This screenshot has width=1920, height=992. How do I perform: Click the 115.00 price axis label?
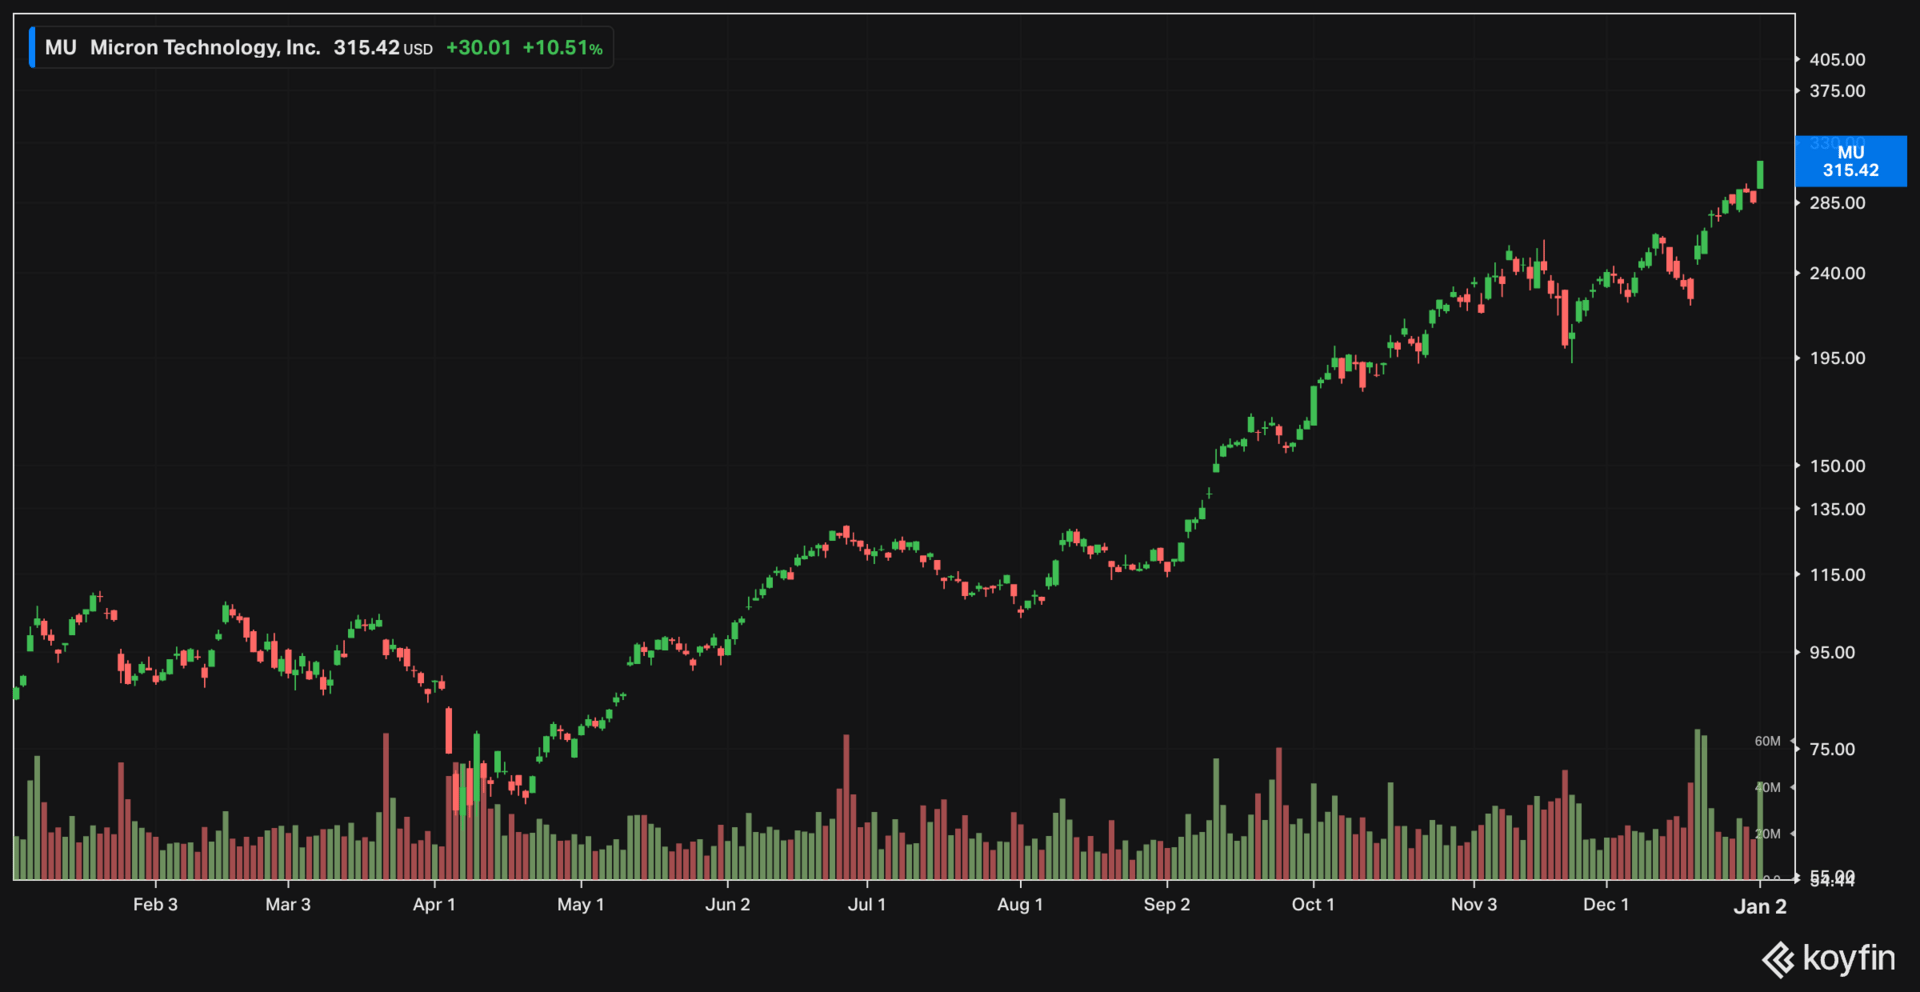pos(1837,574)
